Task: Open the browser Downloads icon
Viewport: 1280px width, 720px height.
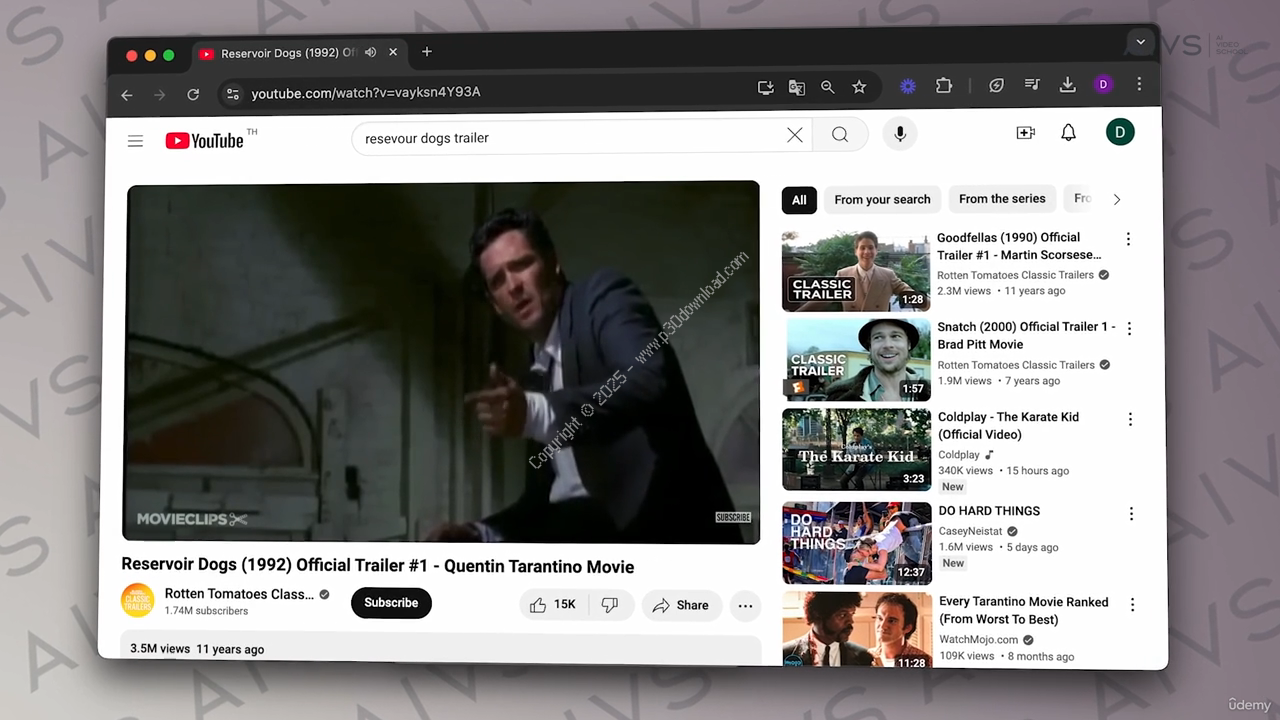Action: pos(1068,85)
